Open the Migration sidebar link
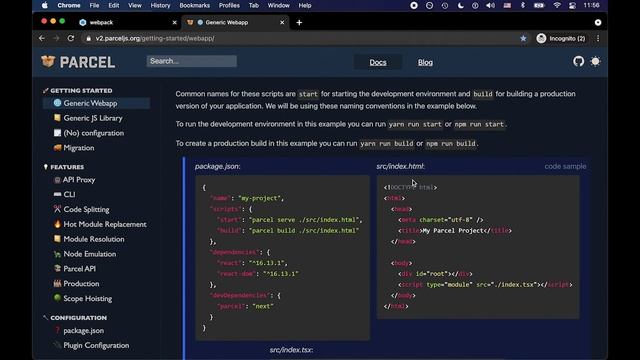 tap(79, 148)
